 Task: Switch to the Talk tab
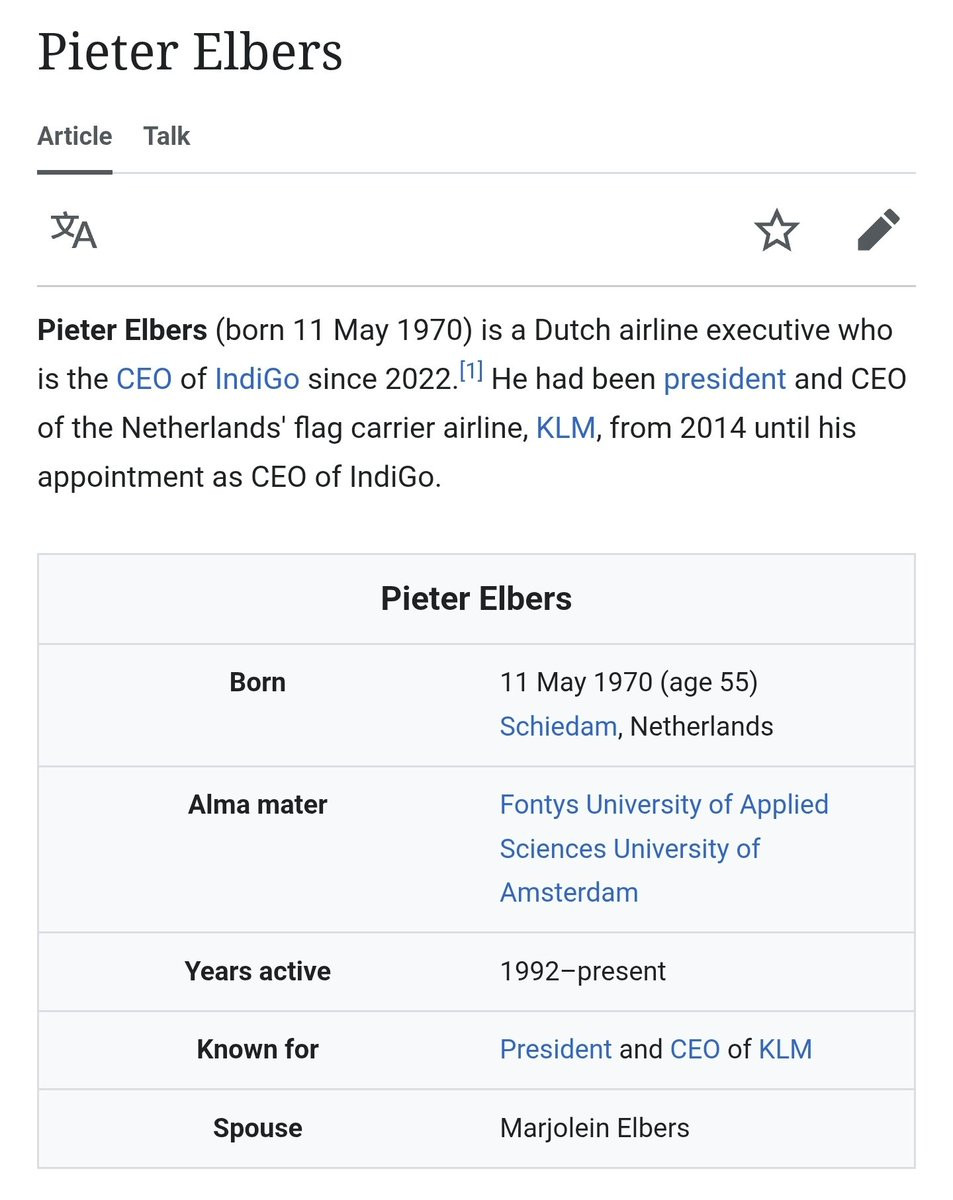point(166,136)
